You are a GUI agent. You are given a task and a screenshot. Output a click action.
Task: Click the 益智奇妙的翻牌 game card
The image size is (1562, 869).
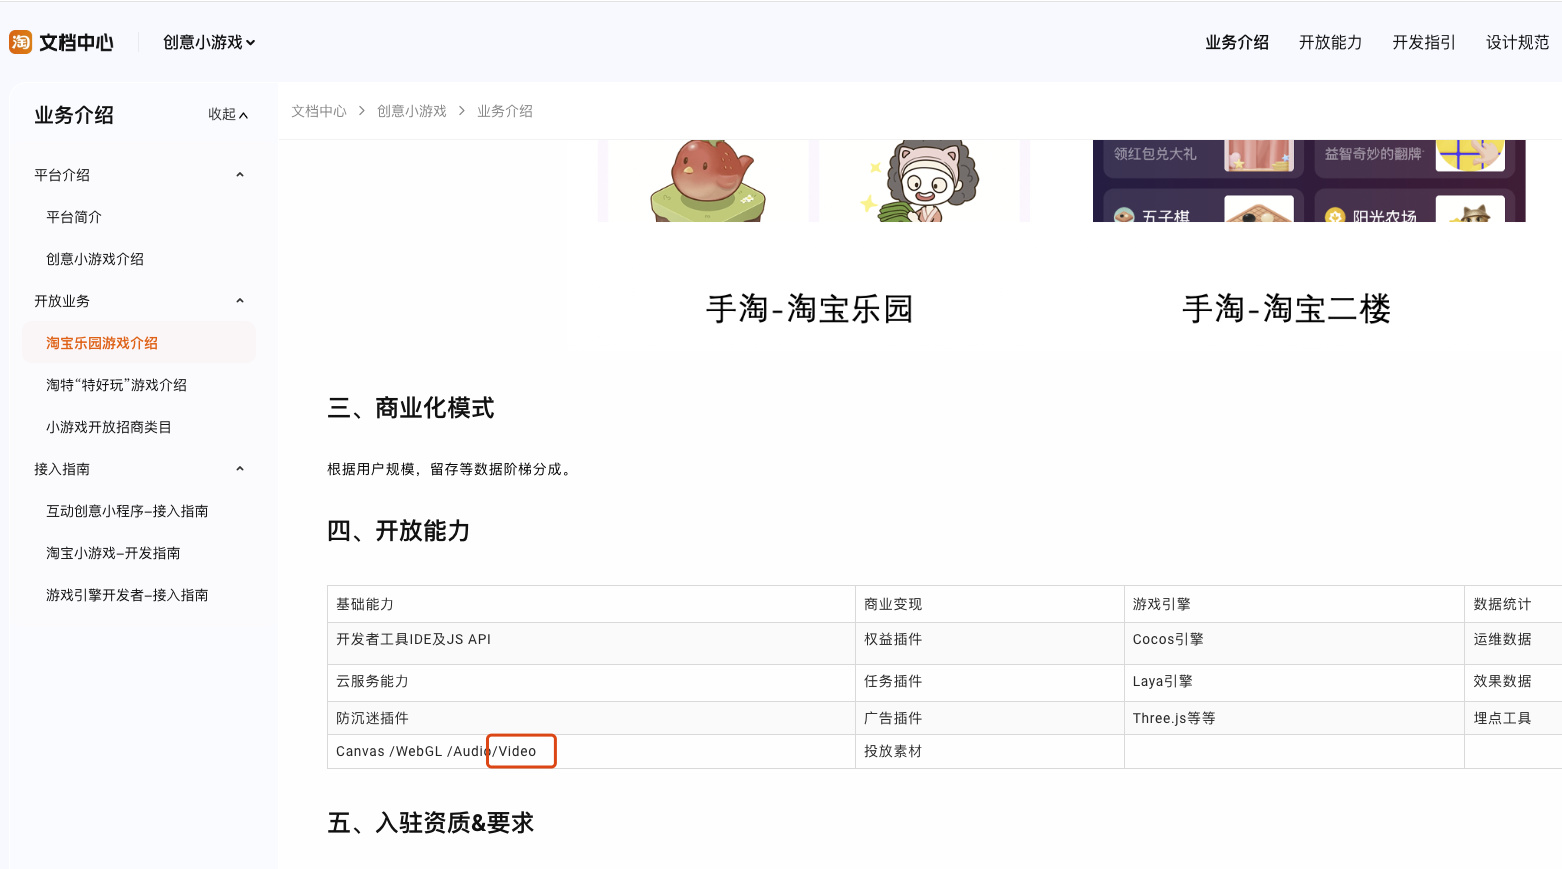point(1414,157)
